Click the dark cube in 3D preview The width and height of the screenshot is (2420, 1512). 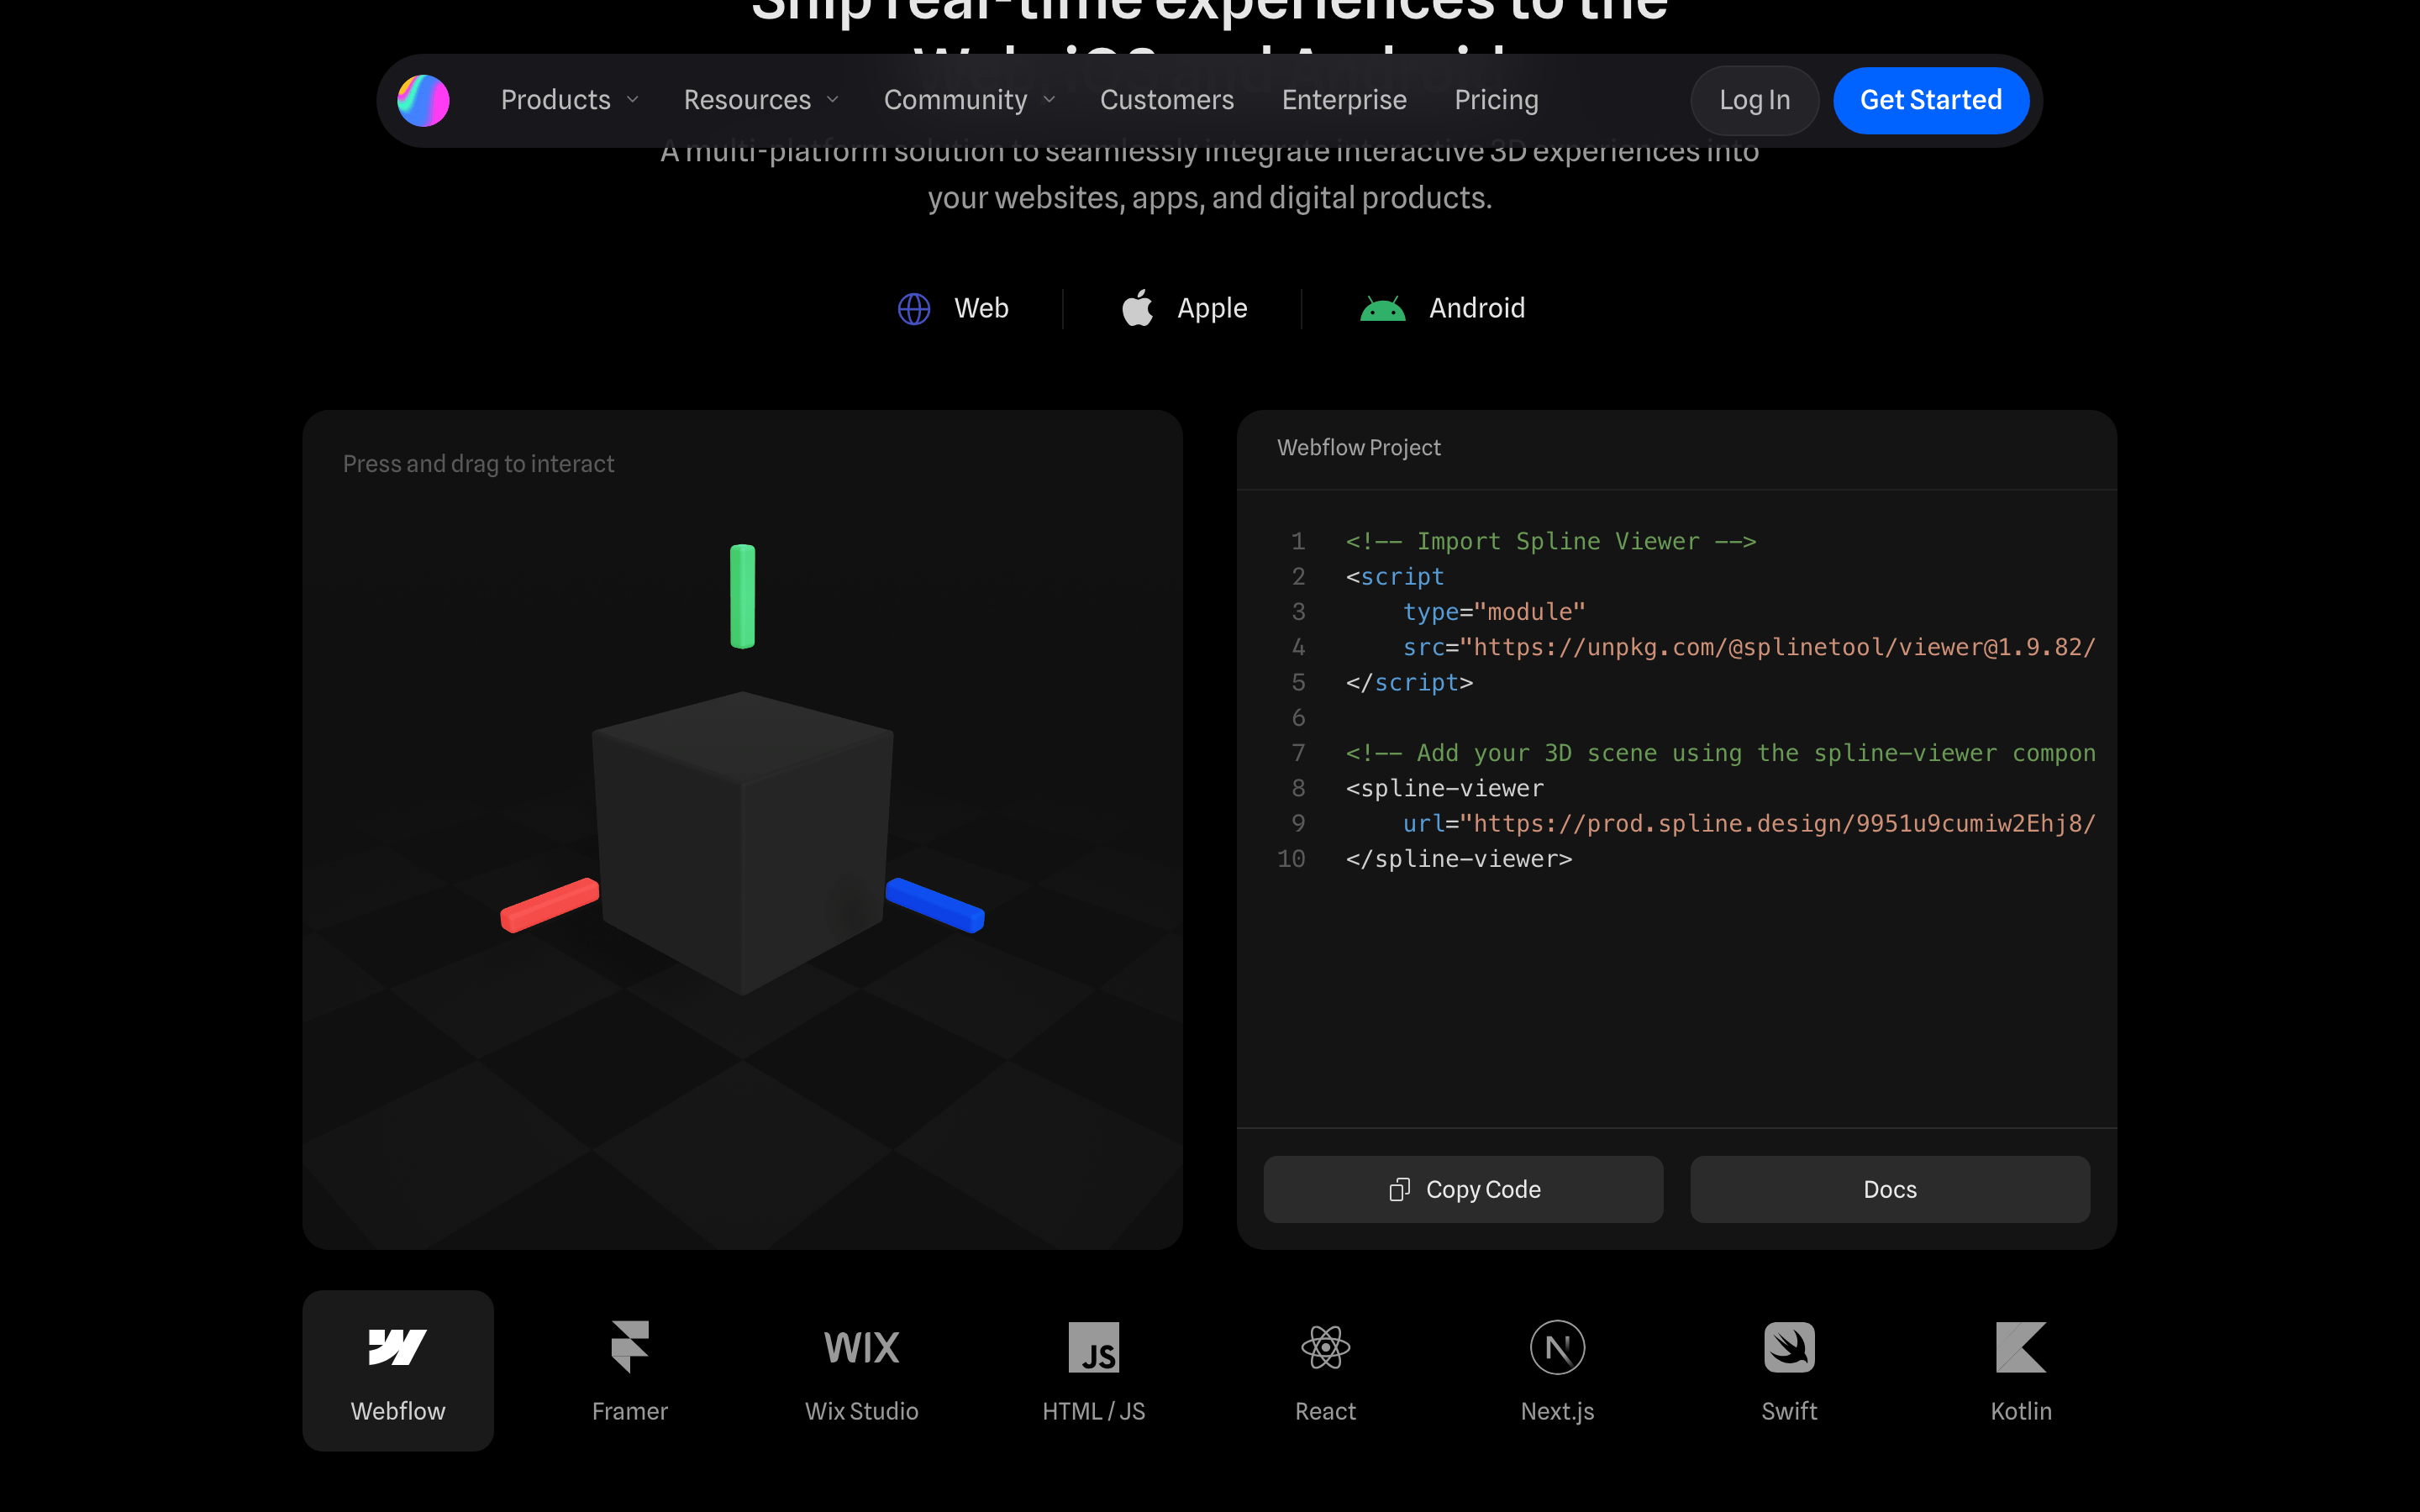tap(742, 842)
